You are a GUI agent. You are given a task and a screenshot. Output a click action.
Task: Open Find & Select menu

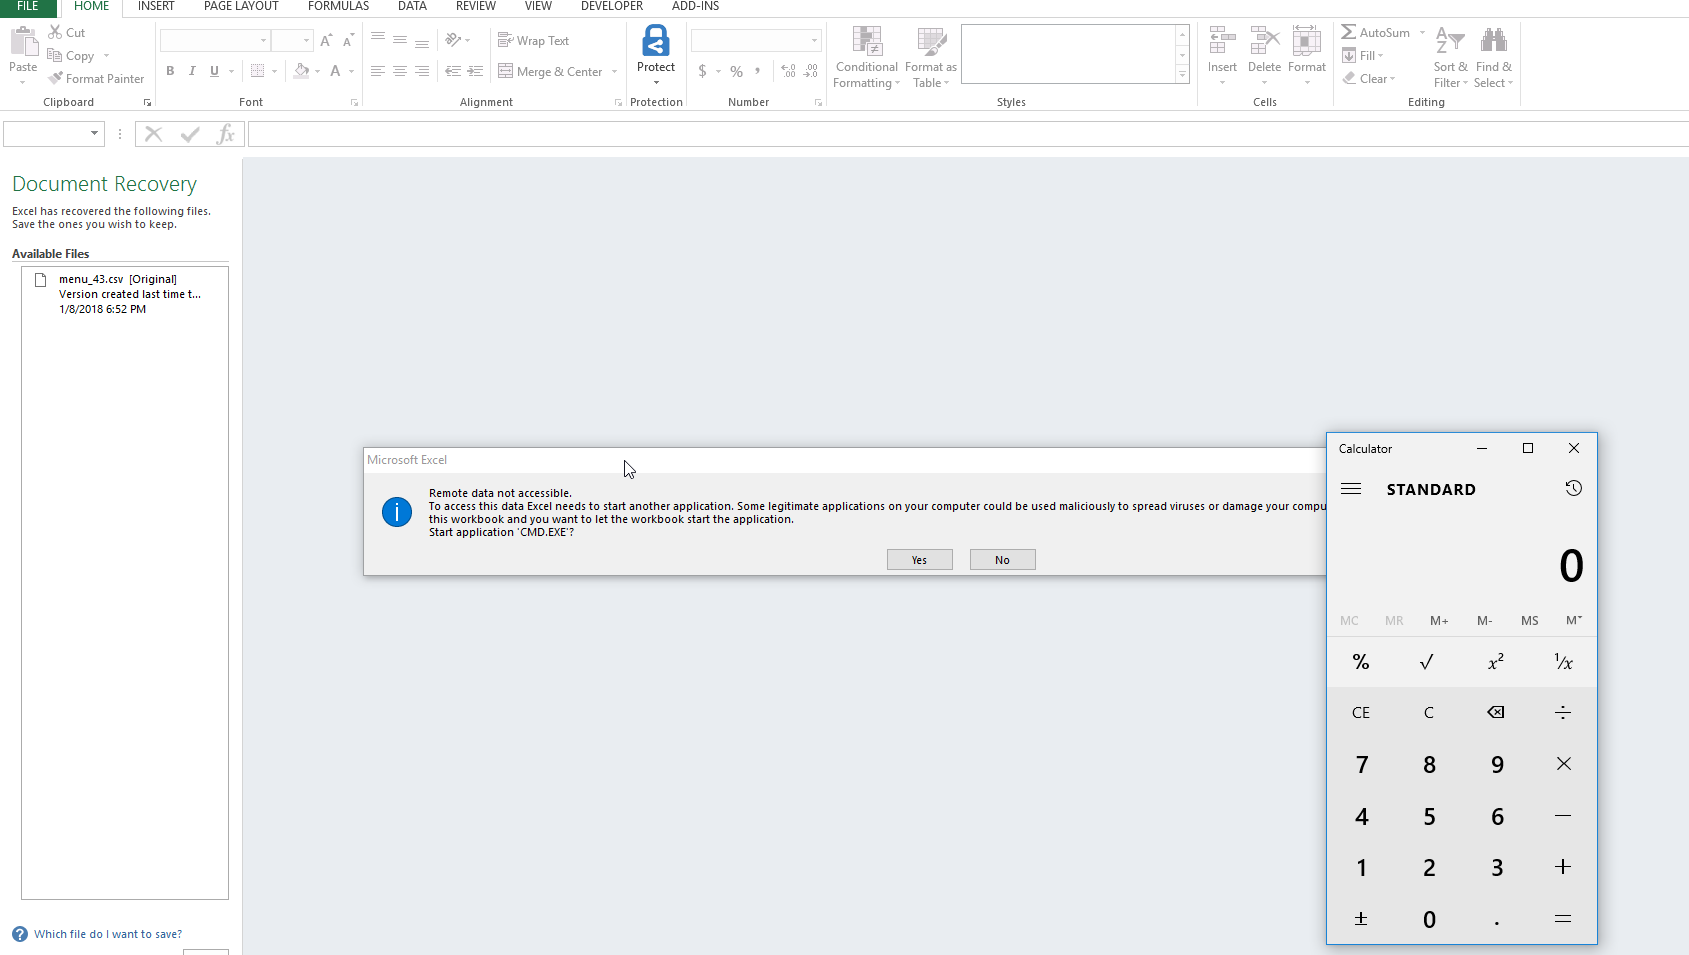tap(1494, 57)
